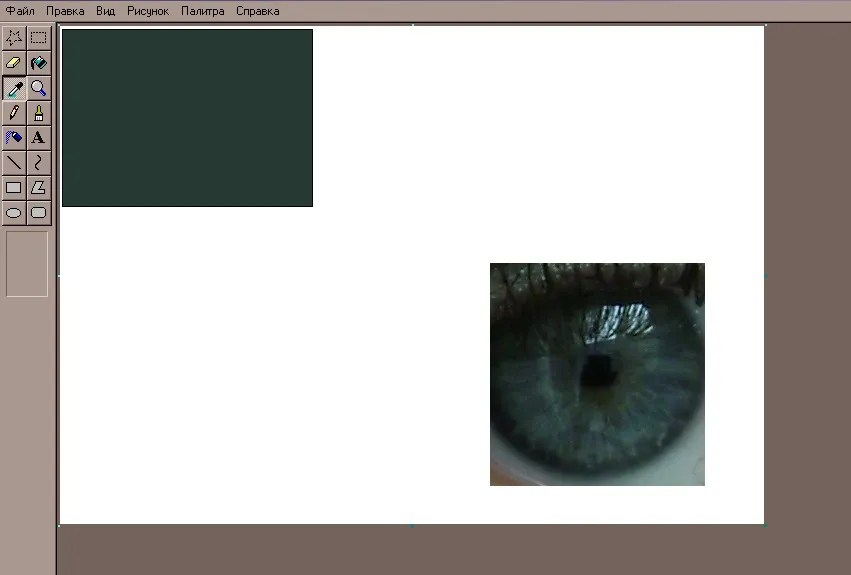
Task: Pick the Airbrush spray tool
Action: point(14,137)
